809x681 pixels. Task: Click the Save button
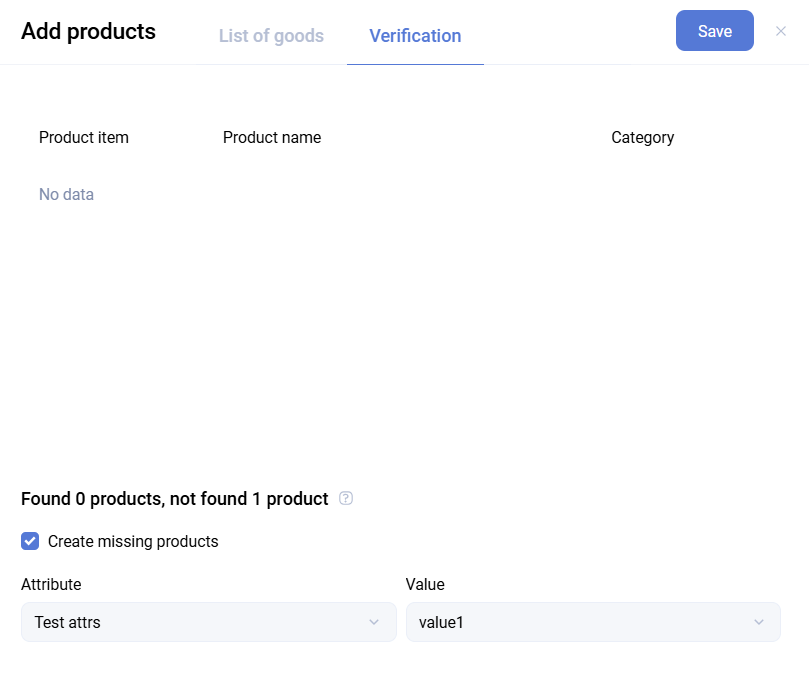[714, 31]
